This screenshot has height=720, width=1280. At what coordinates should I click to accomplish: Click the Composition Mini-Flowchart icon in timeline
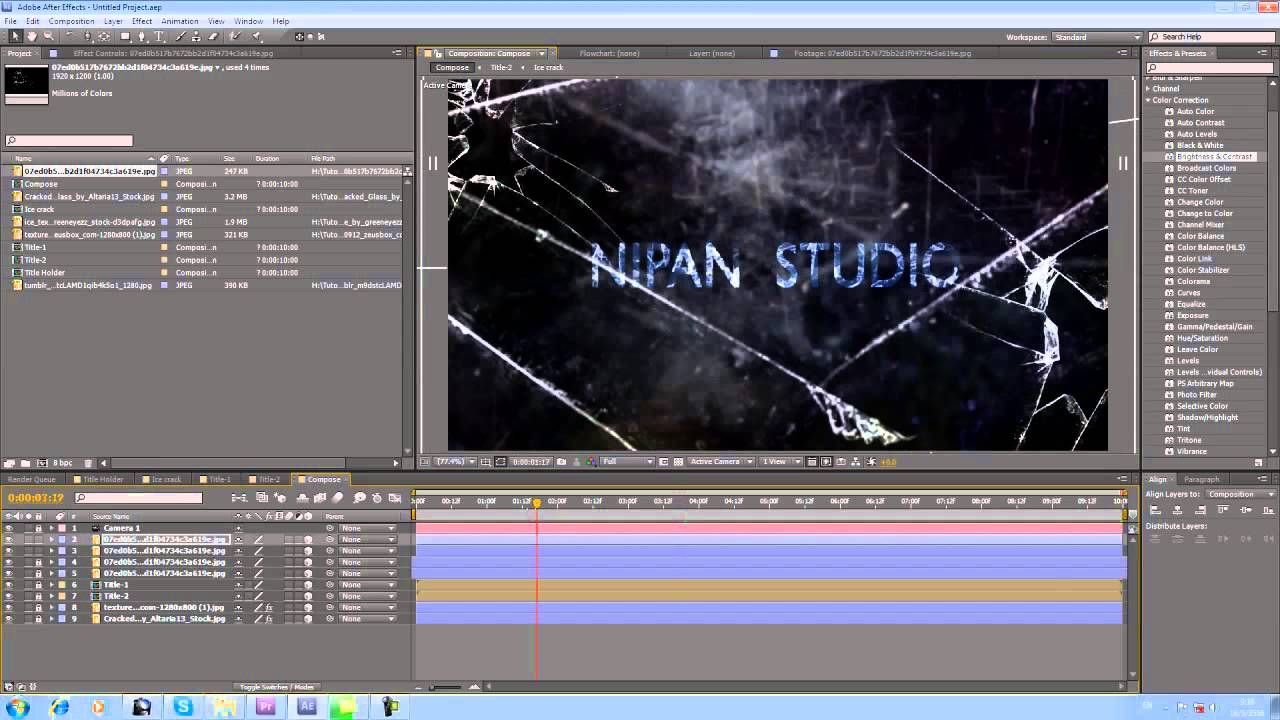pyautogui.click(x=239, y=497)
